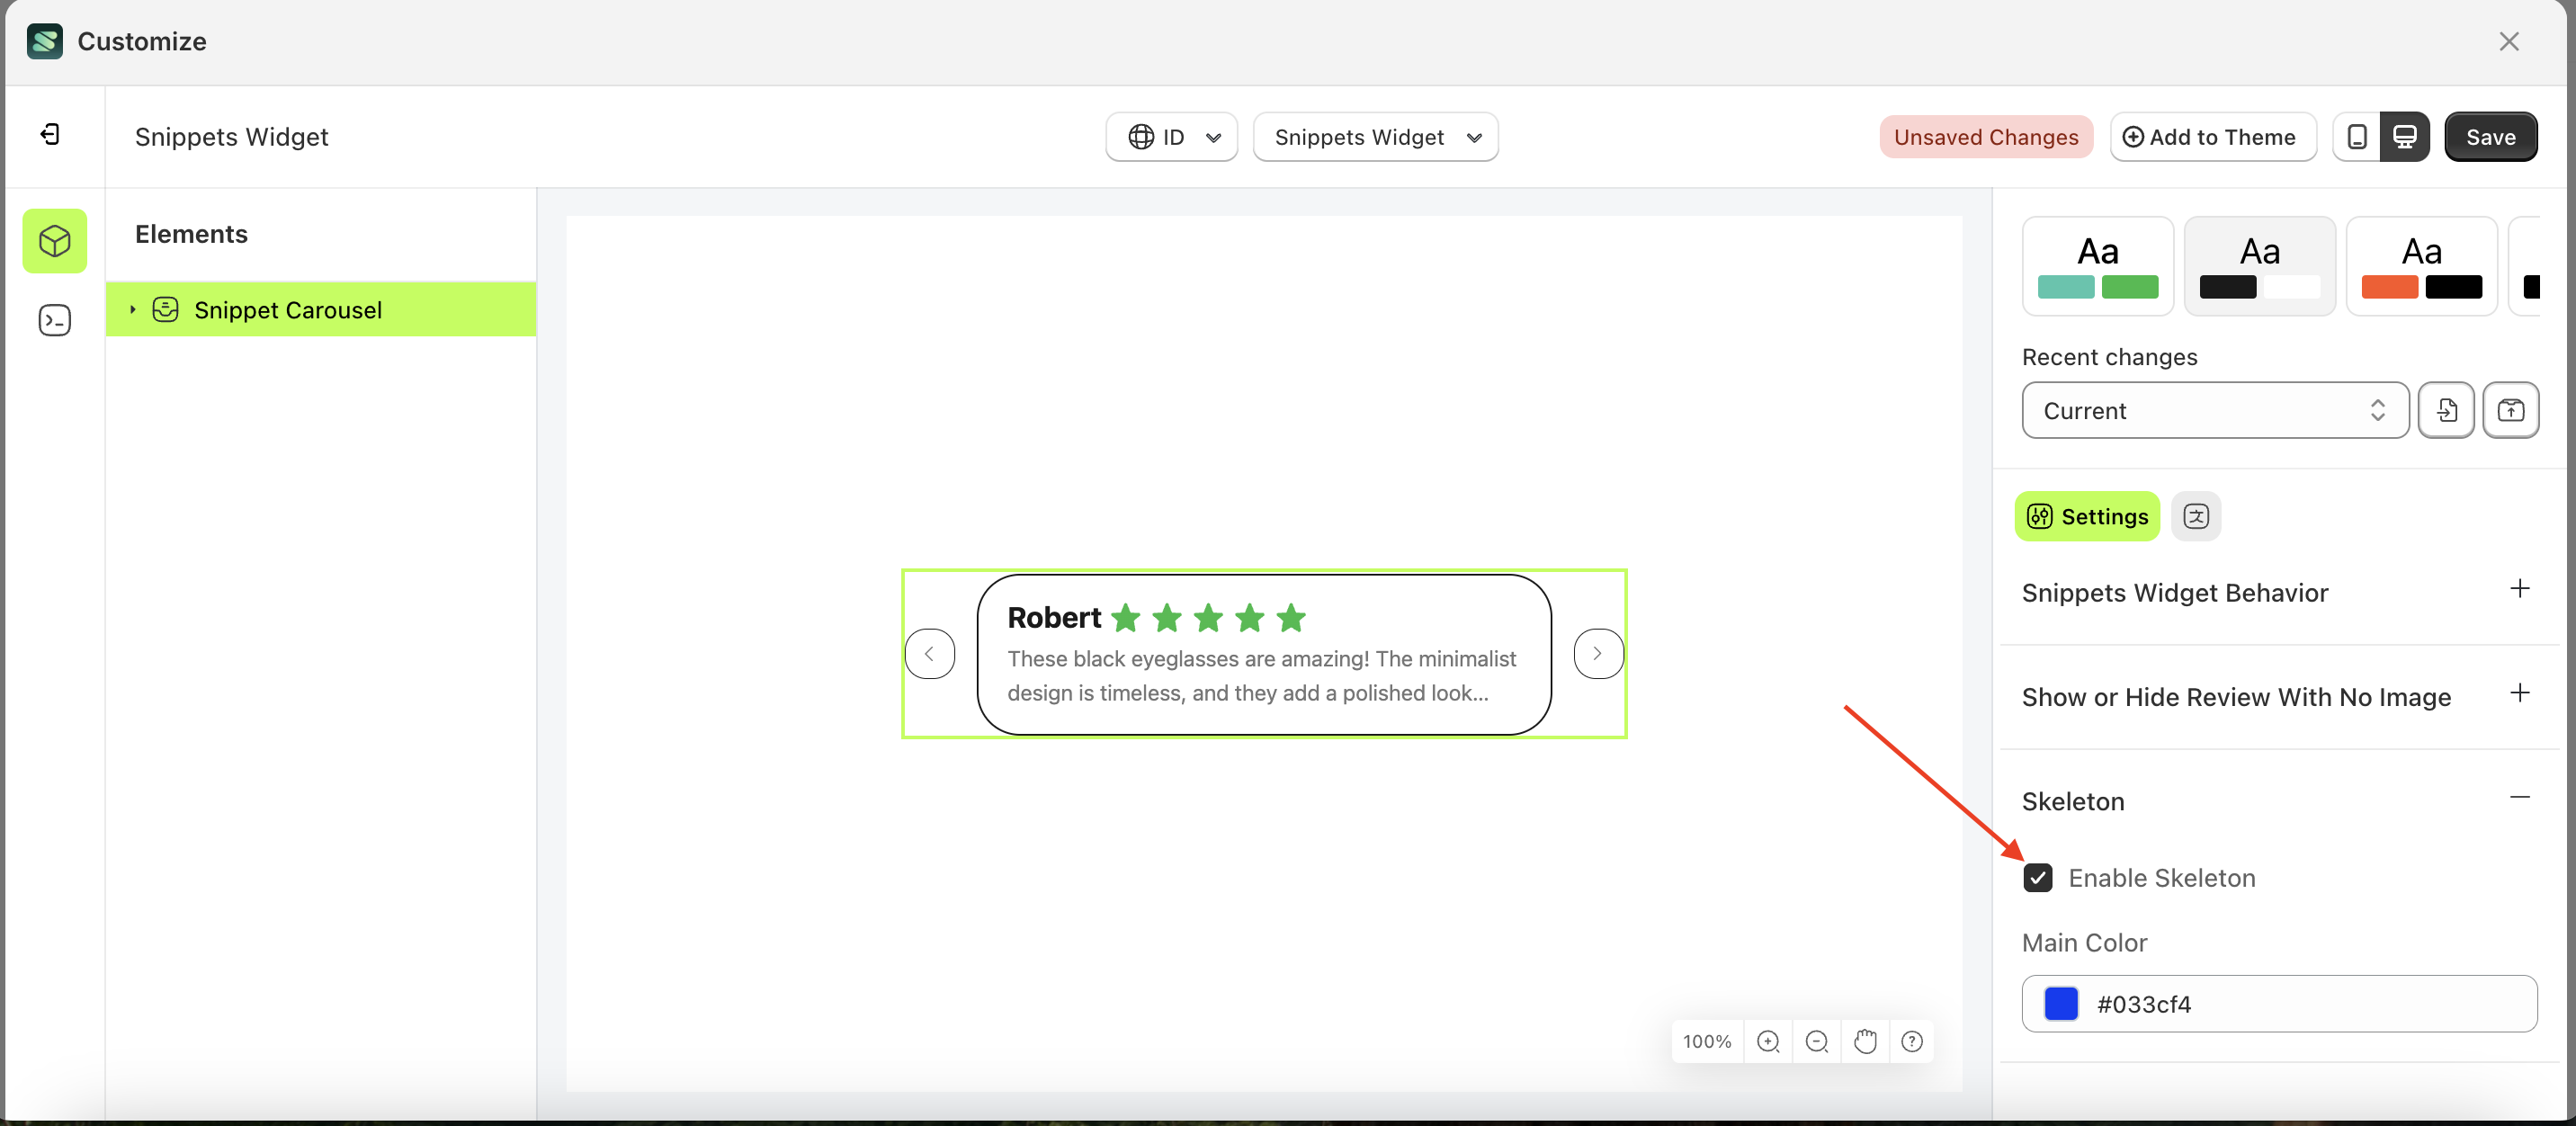This screenshot has width=2576, height=1126.
Task: Click the exit editor icon in sidebar
Action: click(x=49, y=133)
